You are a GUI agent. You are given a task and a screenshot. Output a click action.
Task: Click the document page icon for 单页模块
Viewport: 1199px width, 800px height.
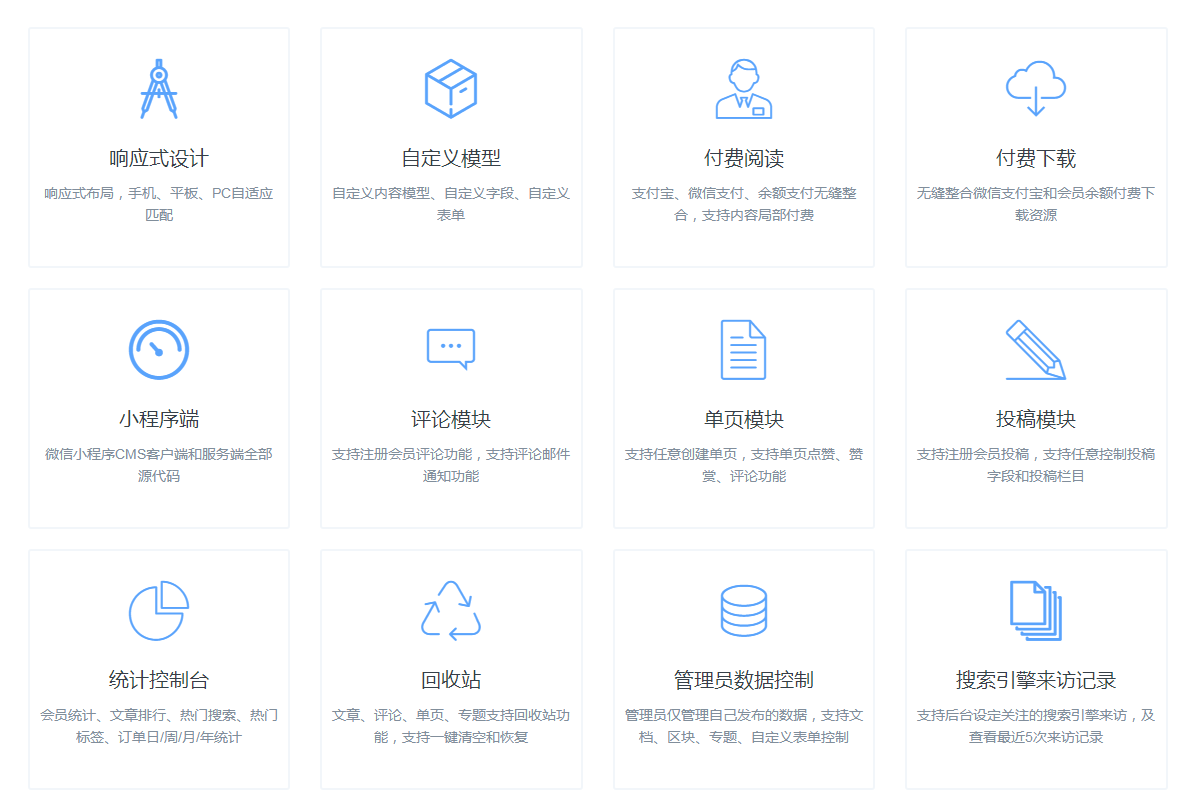pyautogui.click(x=743, y=350)
